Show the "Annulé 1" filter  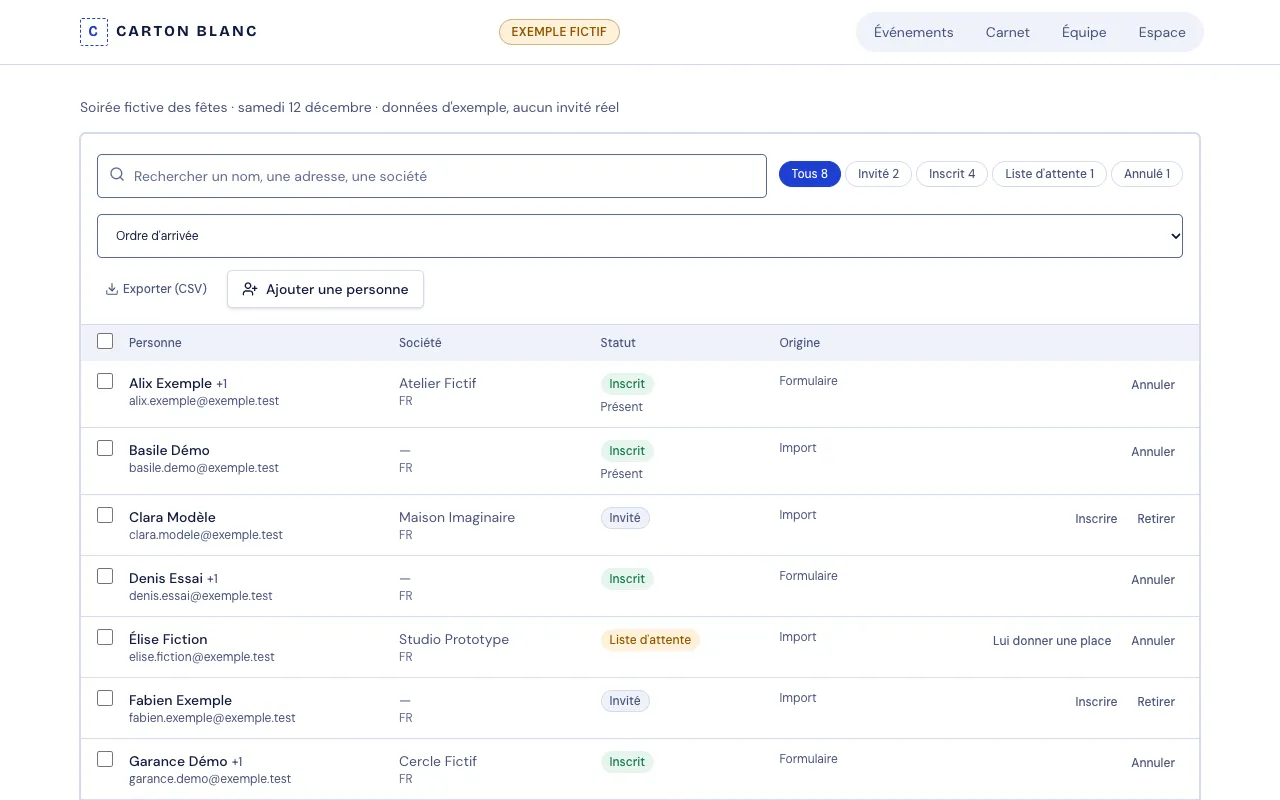(1147, 174)
